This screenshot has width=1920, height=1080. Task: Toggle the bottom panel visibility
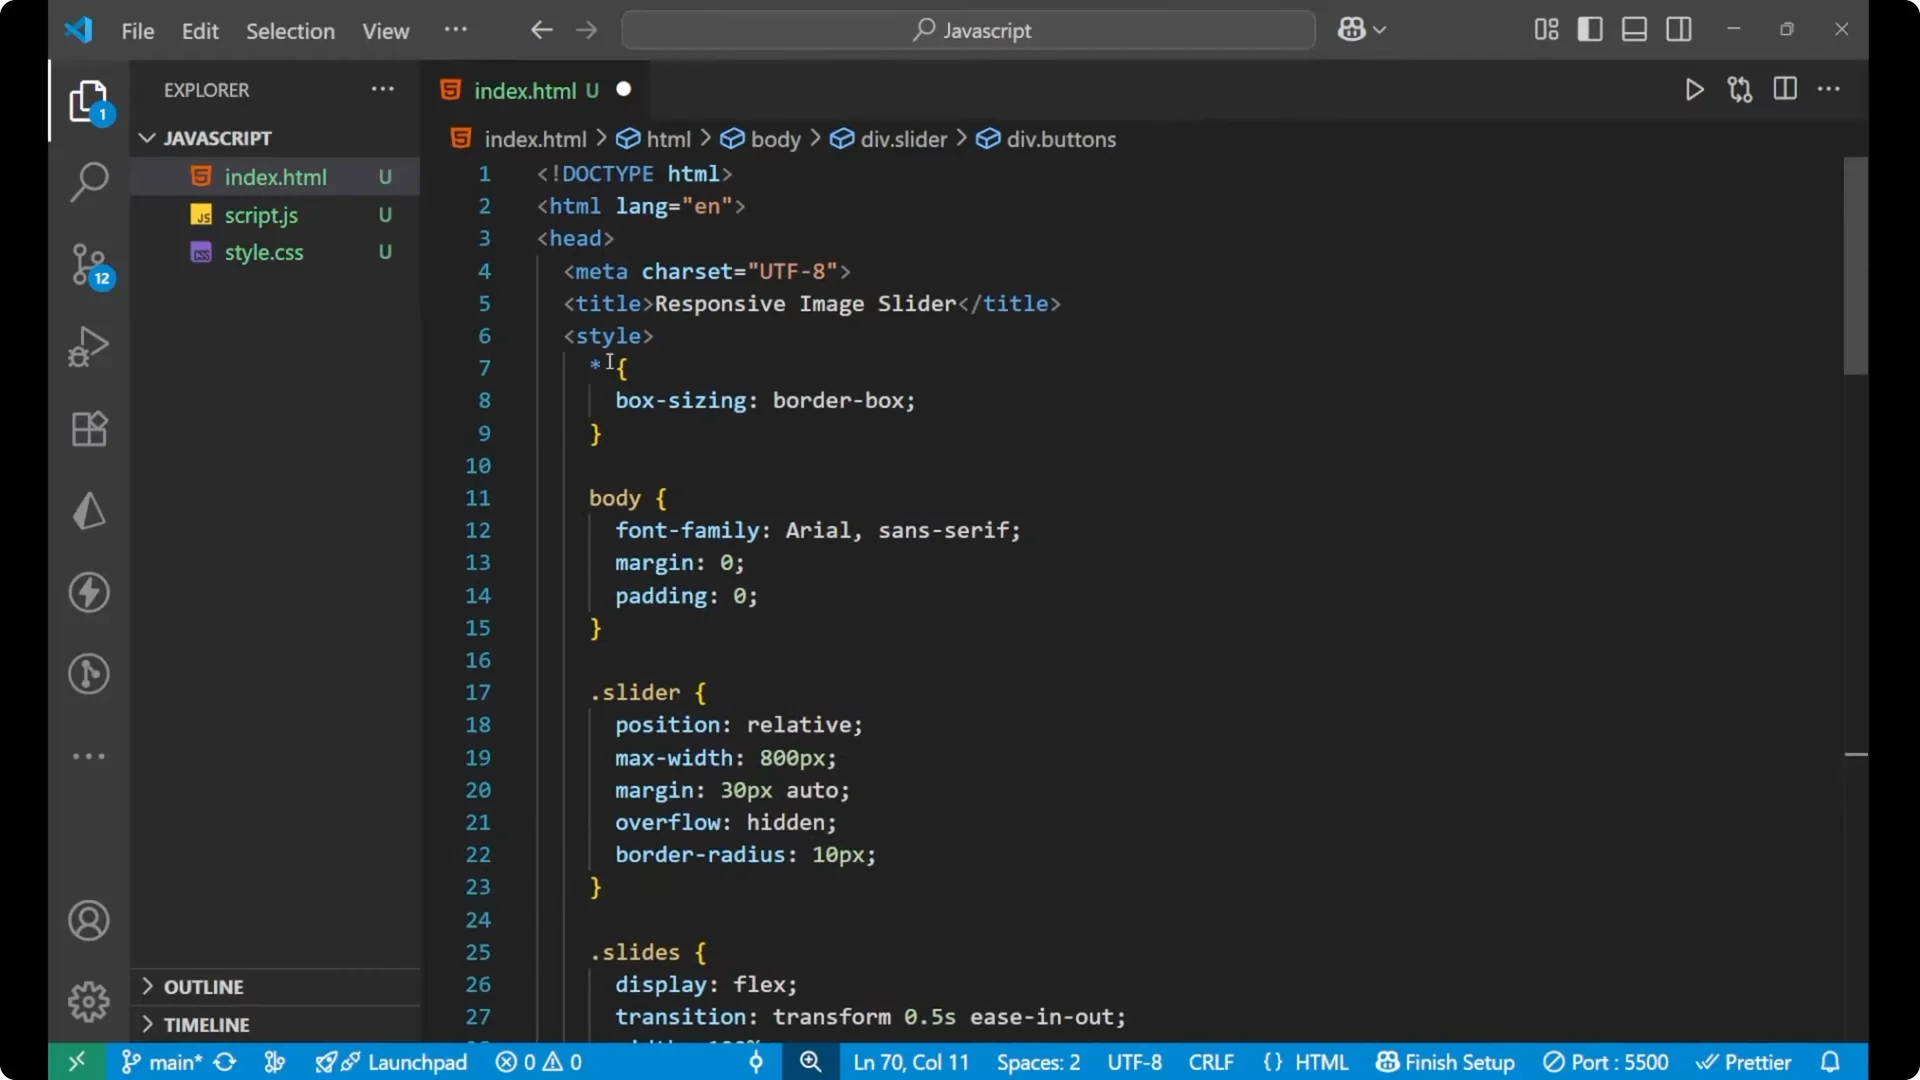(1634, 29)
